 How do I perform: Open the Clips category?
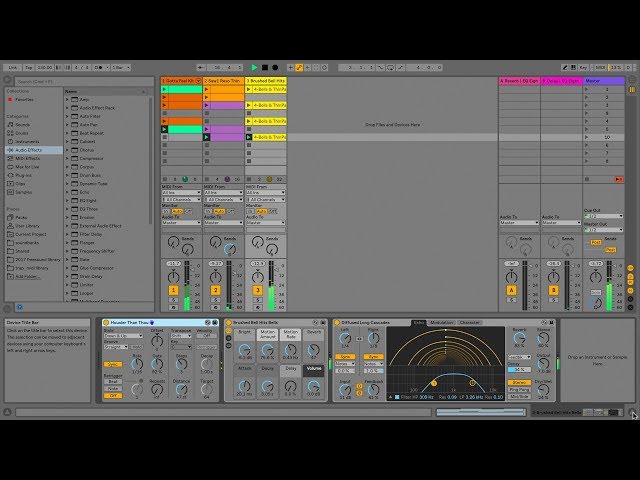(20, 184)
